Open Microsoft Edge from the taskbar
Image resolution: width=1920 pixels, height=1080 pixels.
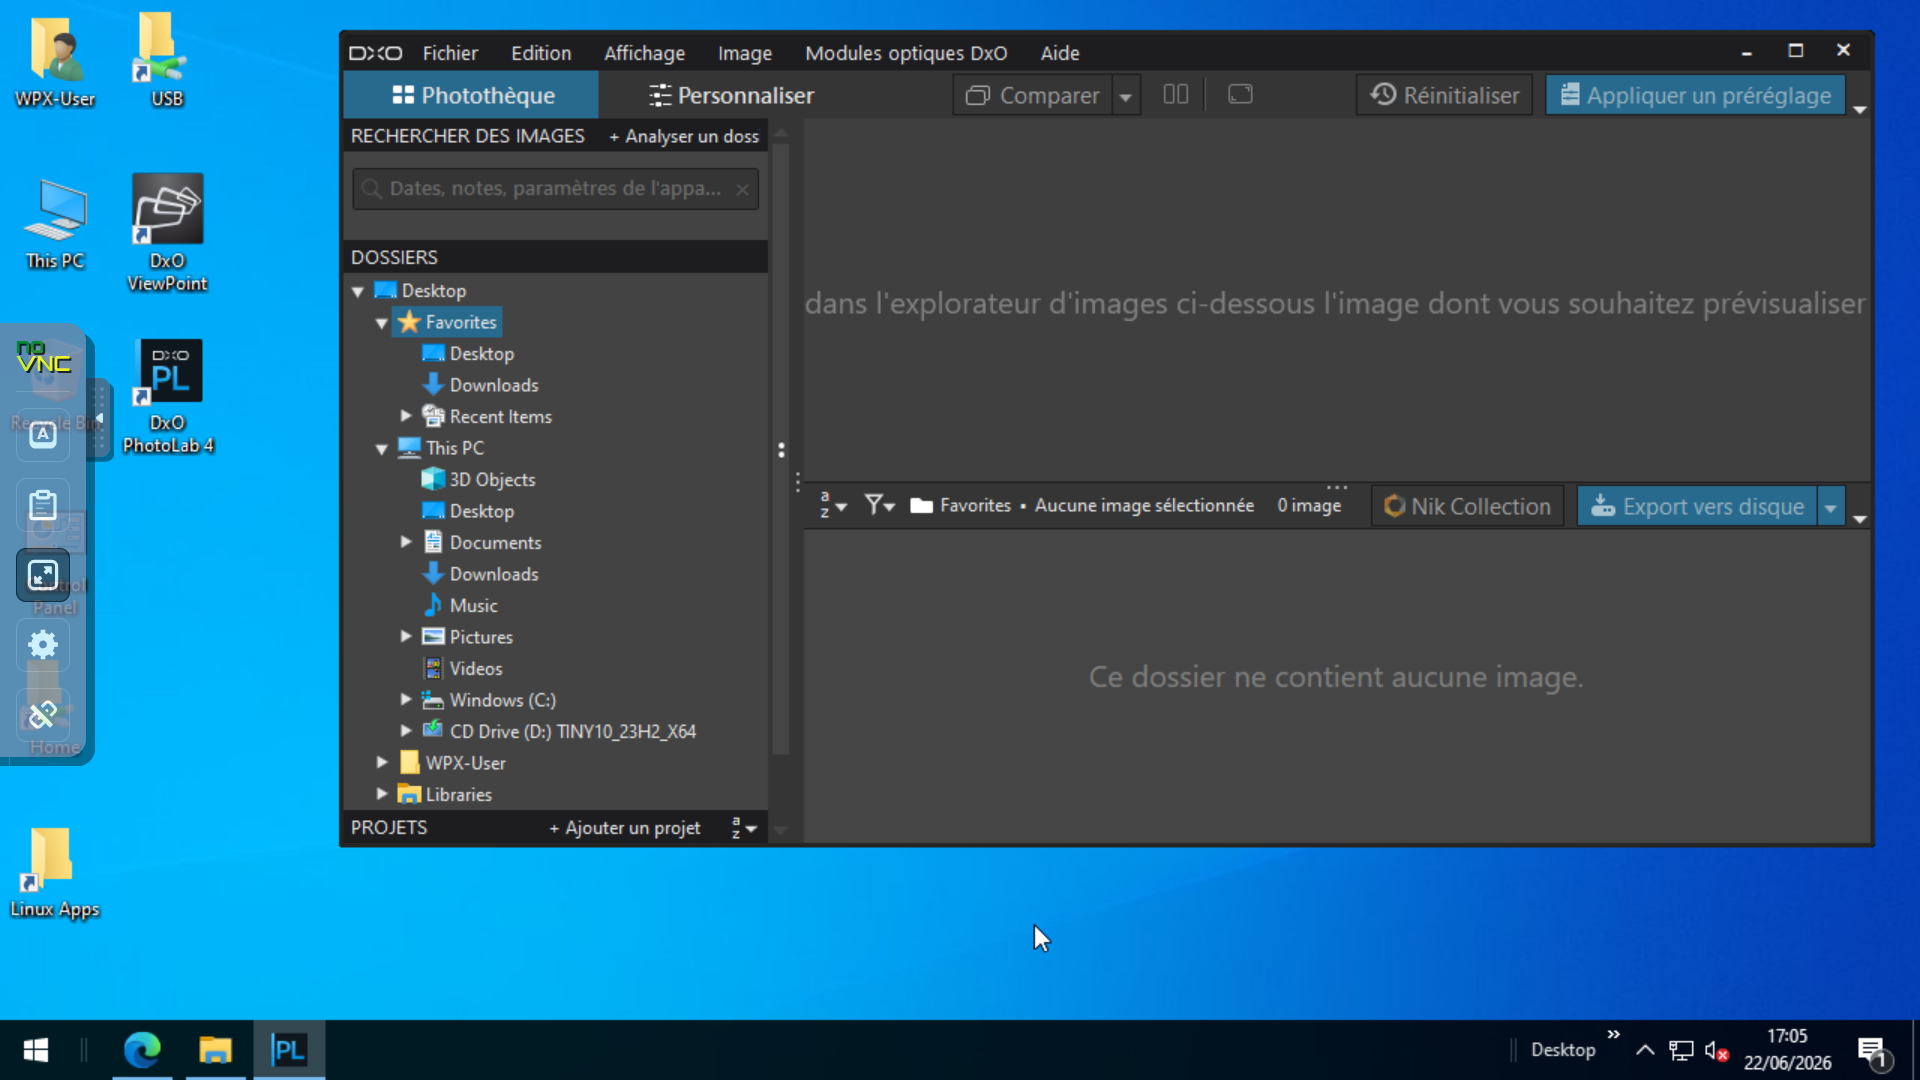(x=142, y=1049)
